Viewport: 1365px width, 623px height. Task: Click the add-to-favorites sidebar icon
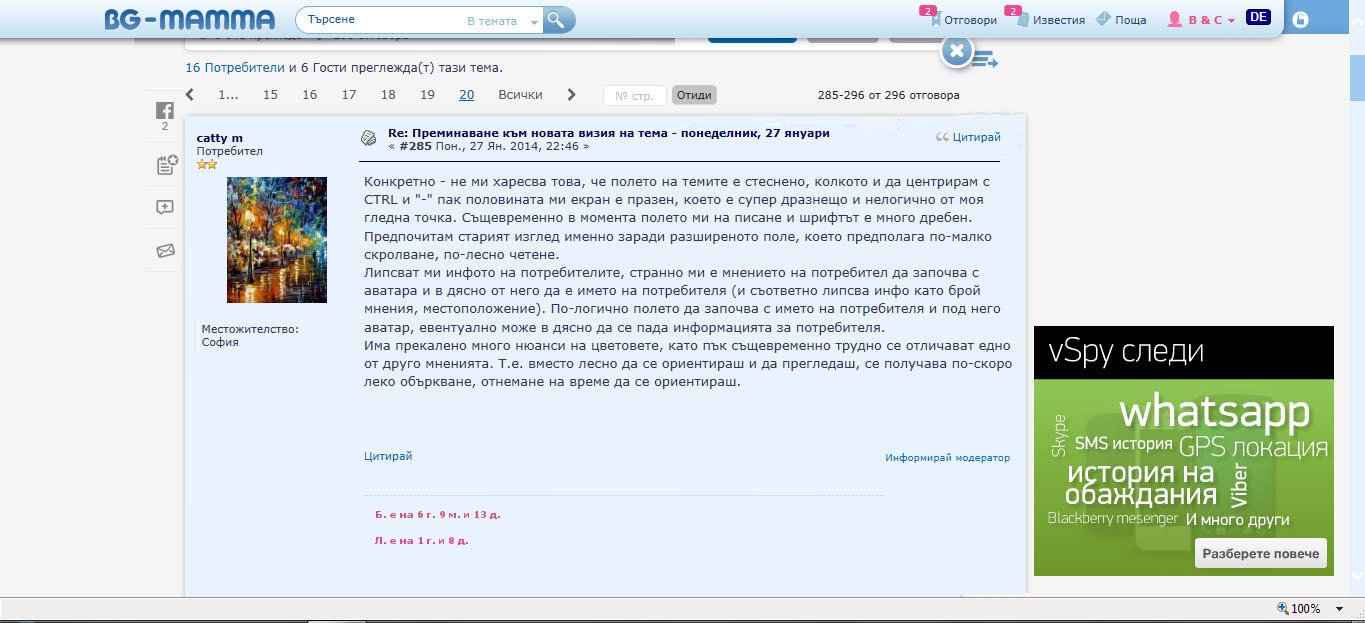click(166, 165)
